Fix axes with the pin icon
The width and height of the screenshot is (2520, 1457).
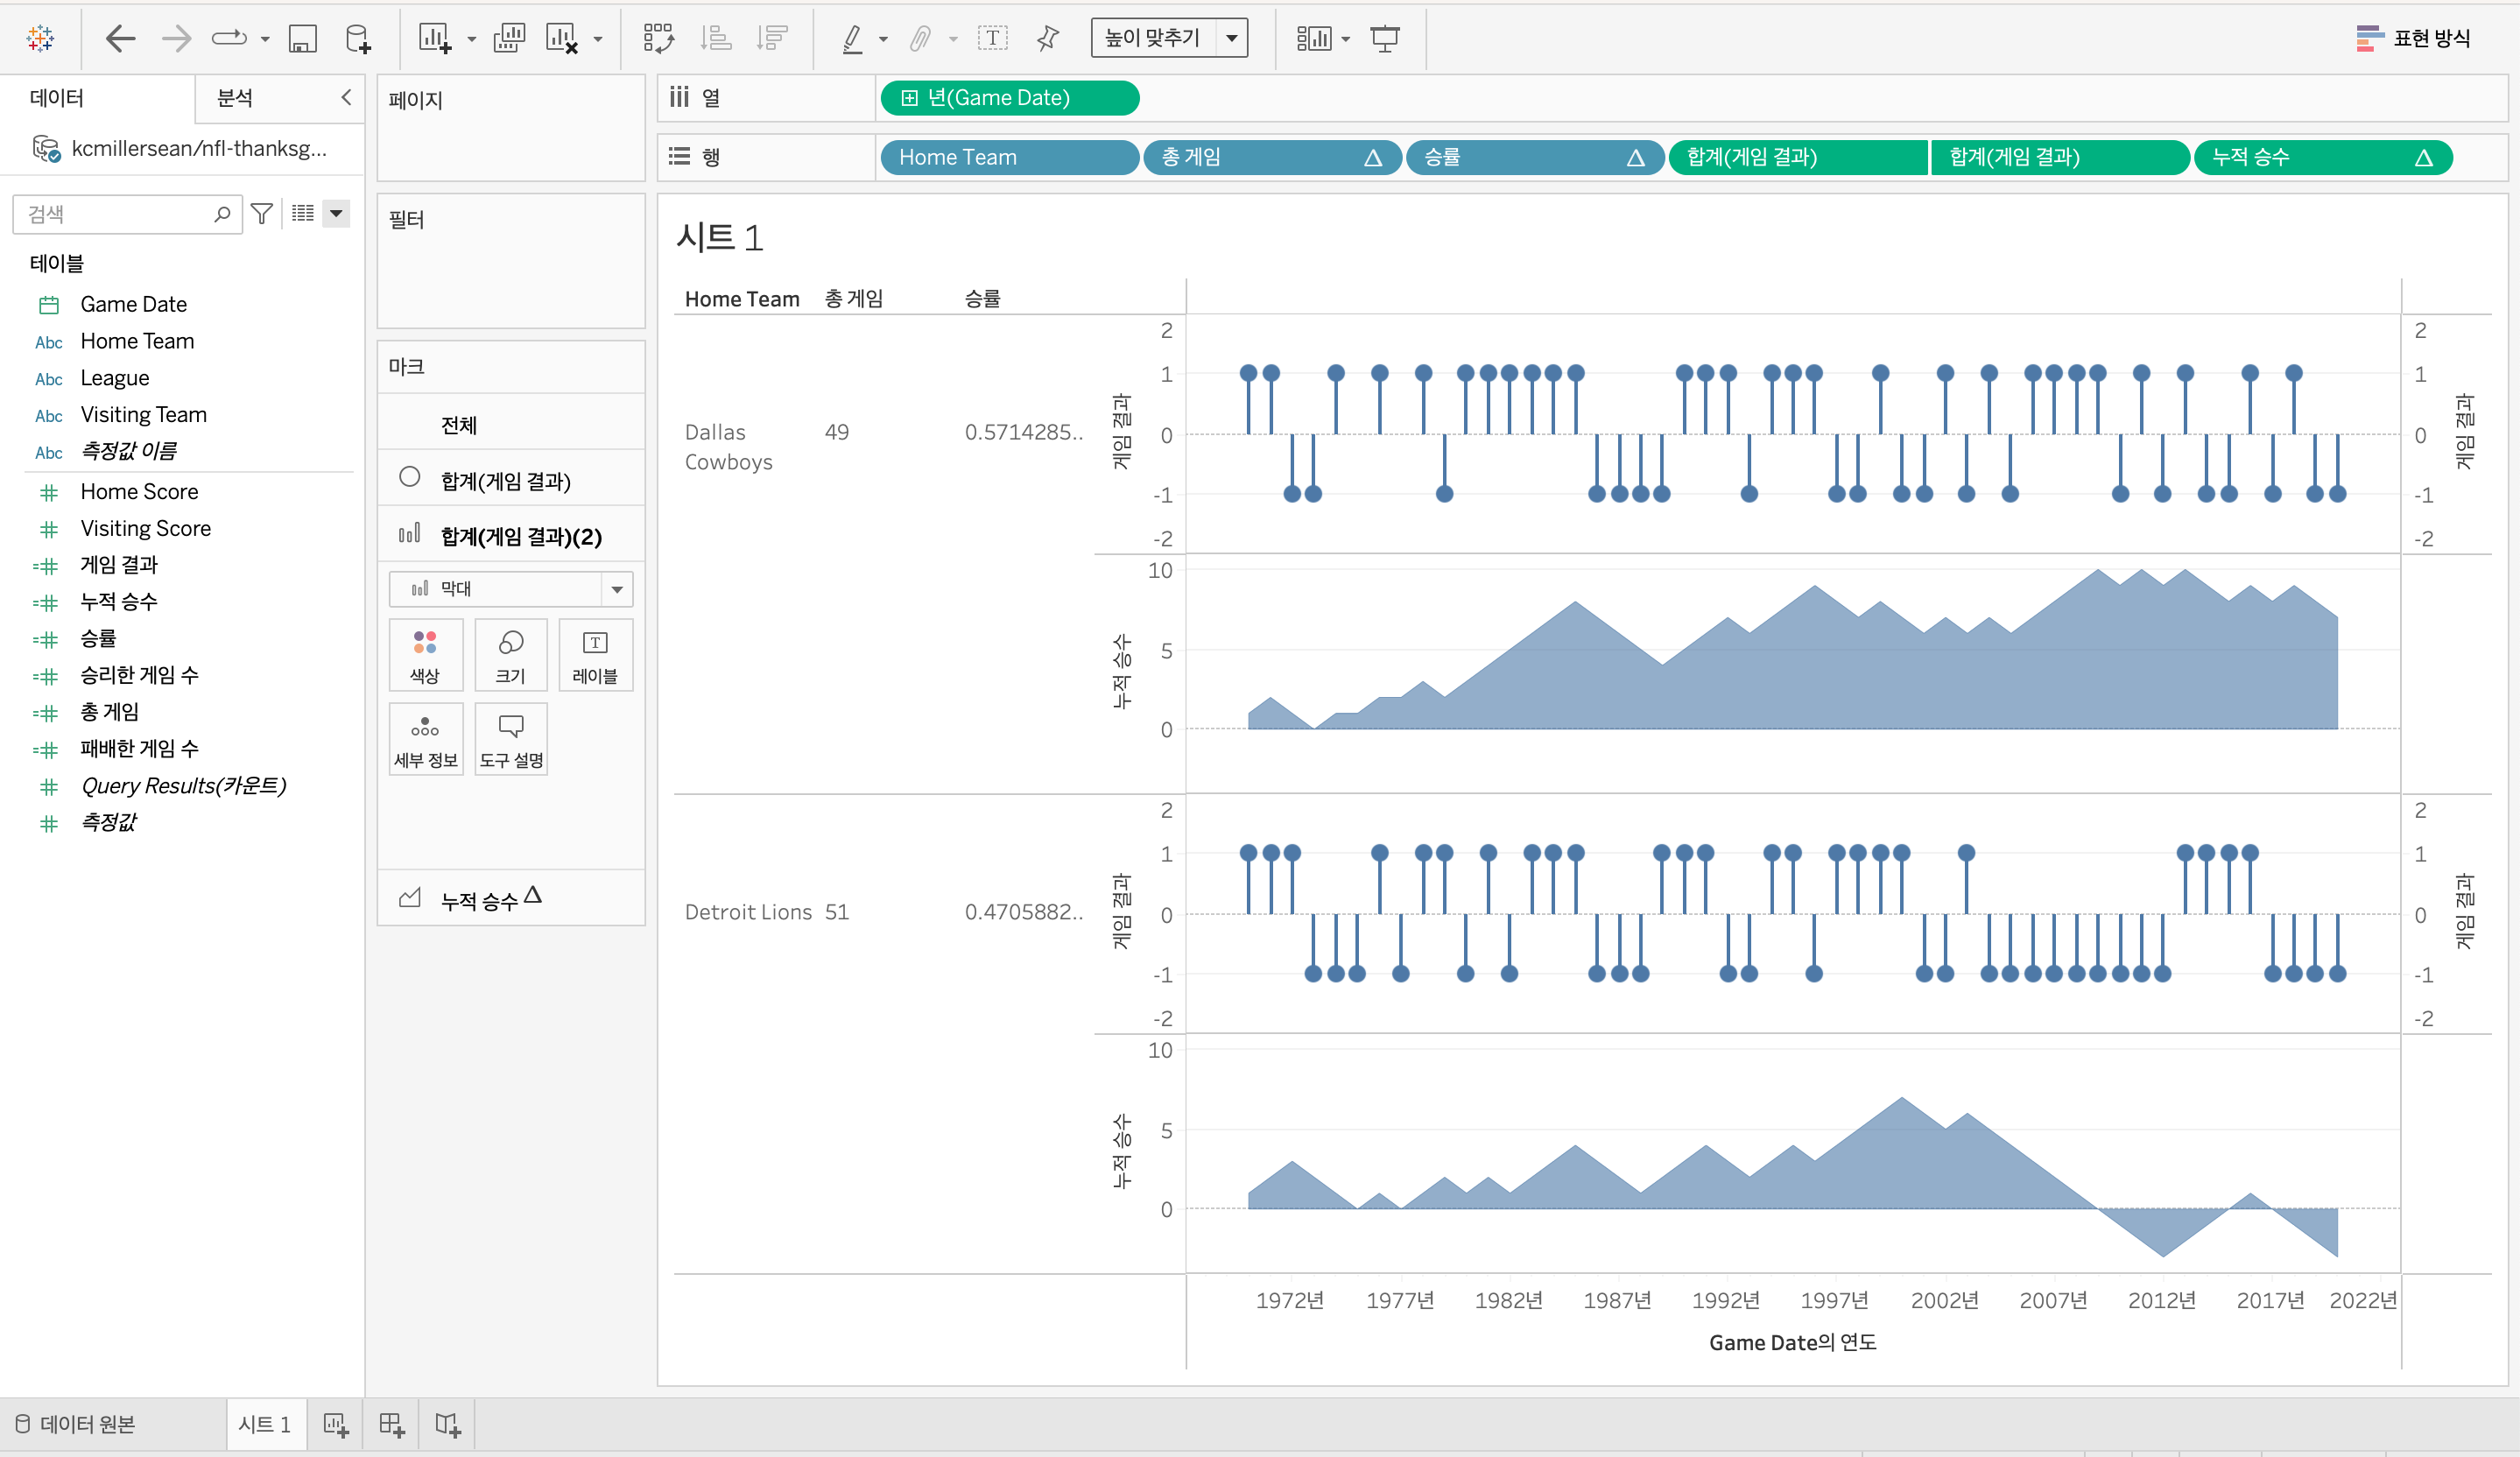pos(1047,38)
